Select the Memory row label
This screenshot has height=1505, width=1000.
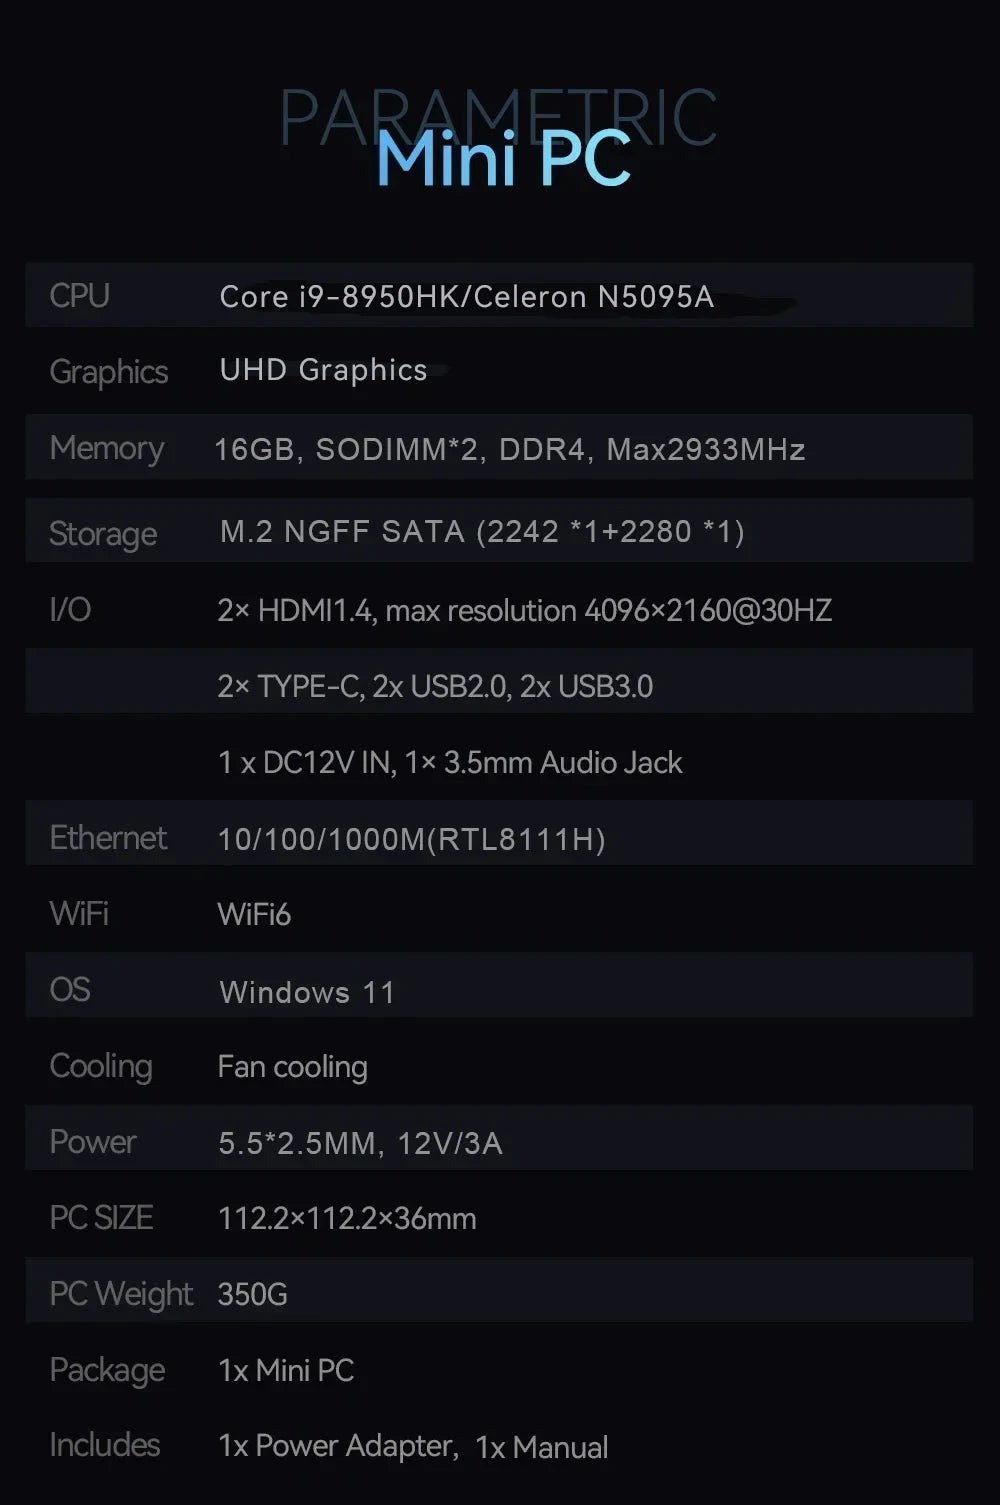tap(106, 448)
